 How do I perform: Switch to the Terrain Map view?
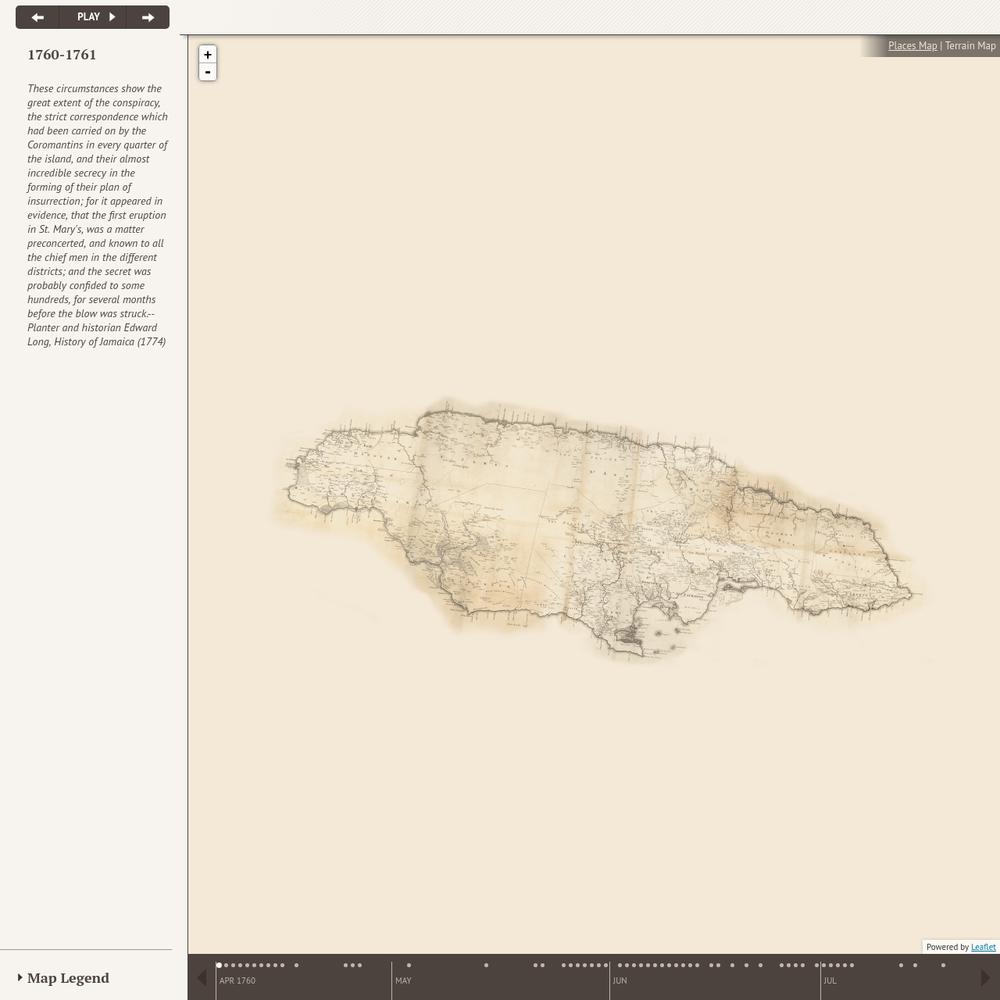point(970,45)
